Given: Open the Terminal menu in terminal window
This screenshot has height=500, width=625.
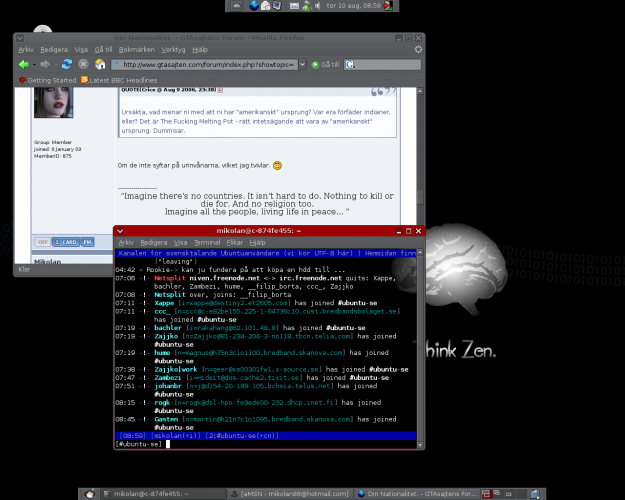Looking at the screenshot, I should pyautogui.click(x=207, y=242).
